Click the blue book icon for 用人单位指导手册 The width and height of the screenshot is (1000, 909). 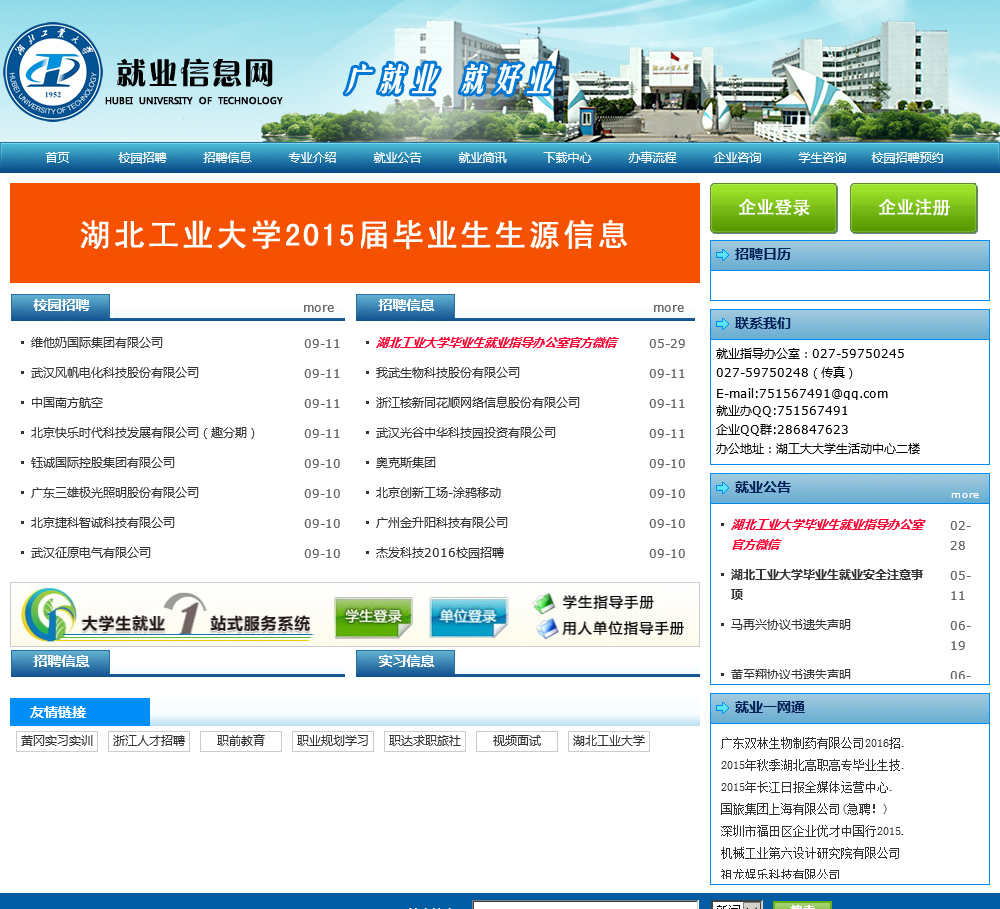pyautogui.click(x=547, y=629)
